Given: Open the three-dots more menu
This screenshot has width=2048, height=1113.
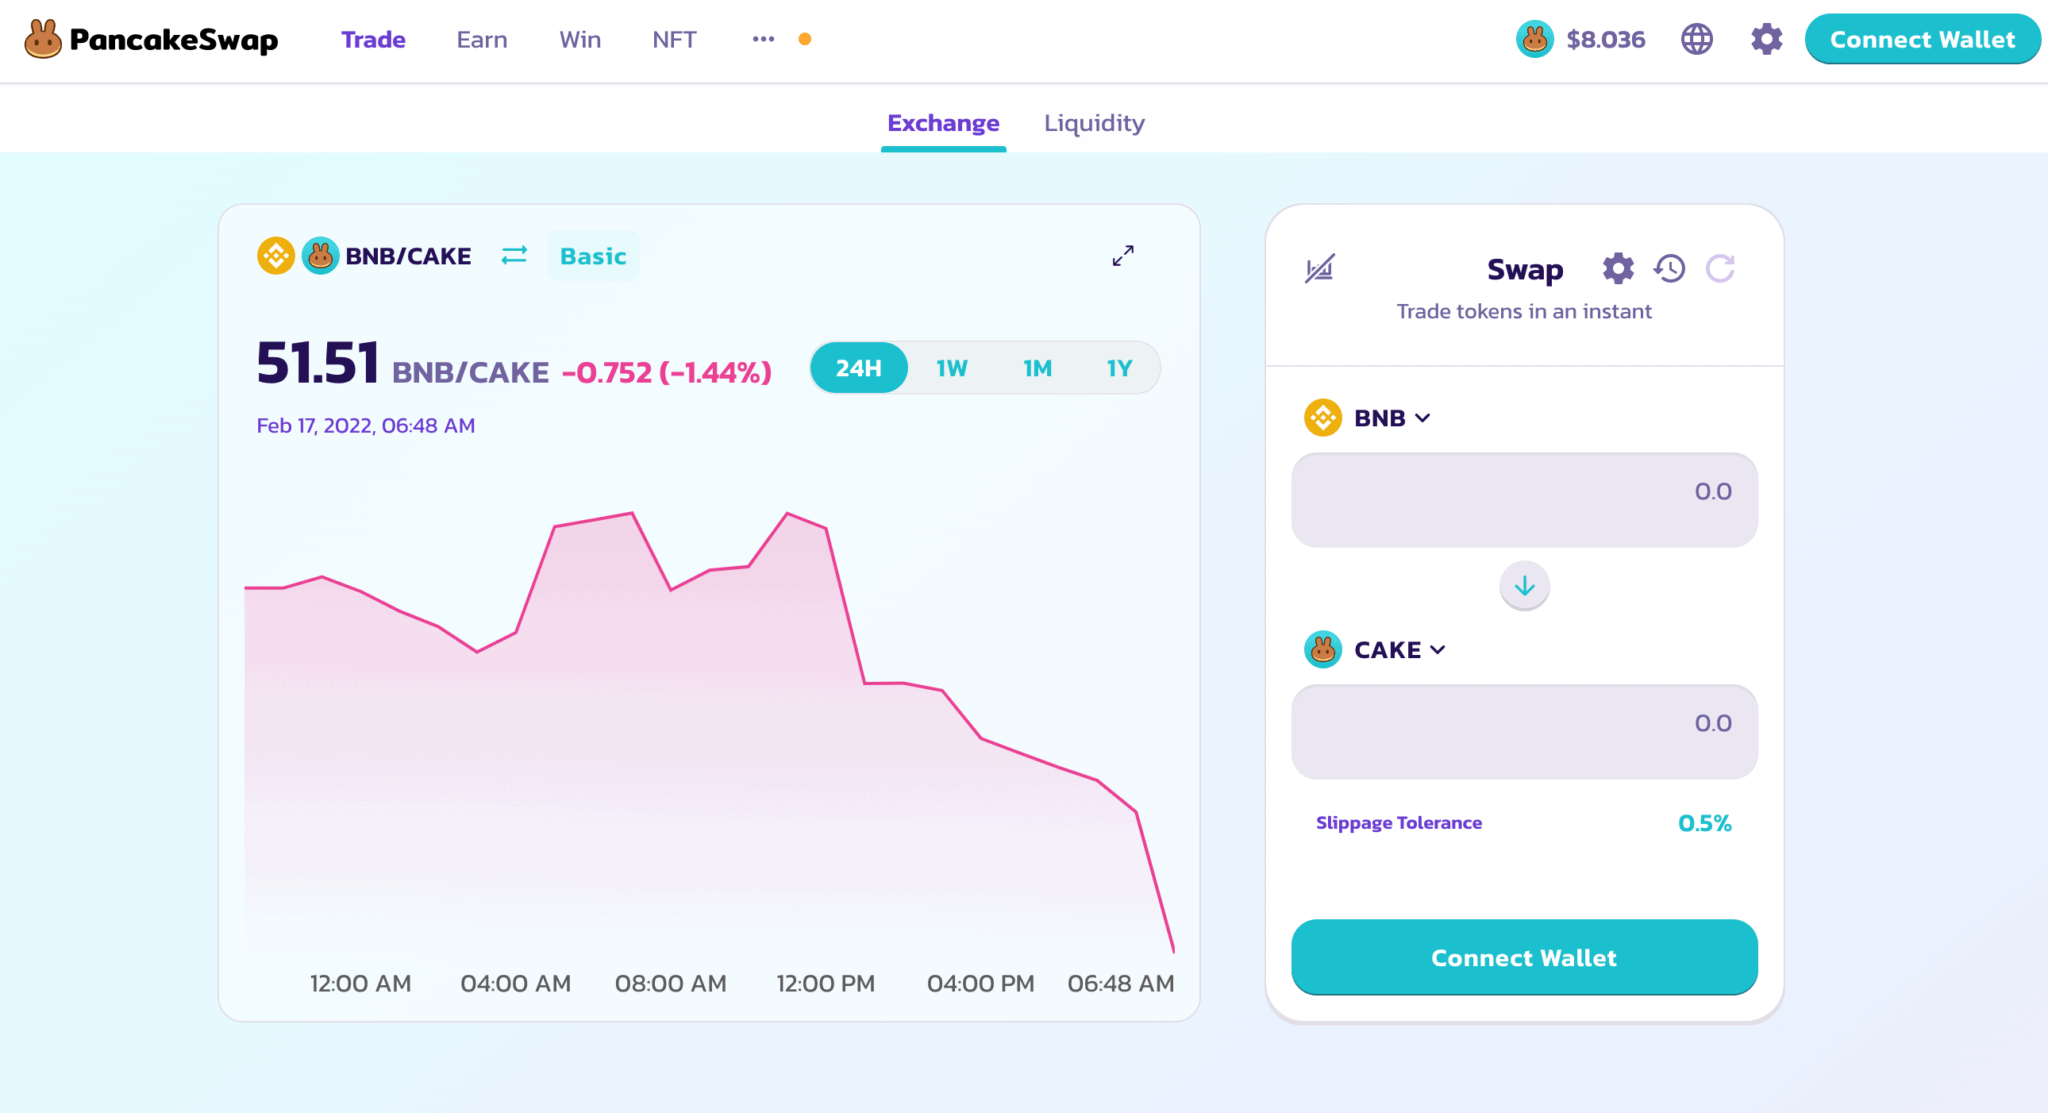Looking at the screenshot, I should coord(763,39).
